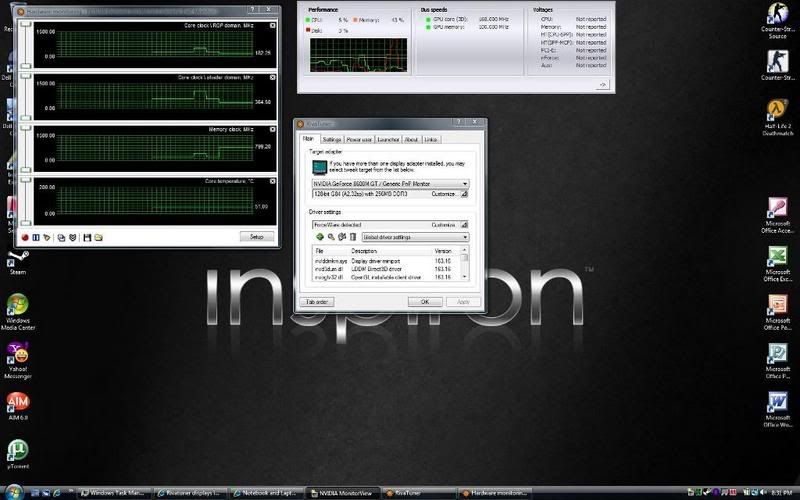Open Half-Life 2 Deathmatch desktop icon

point(778,117)
